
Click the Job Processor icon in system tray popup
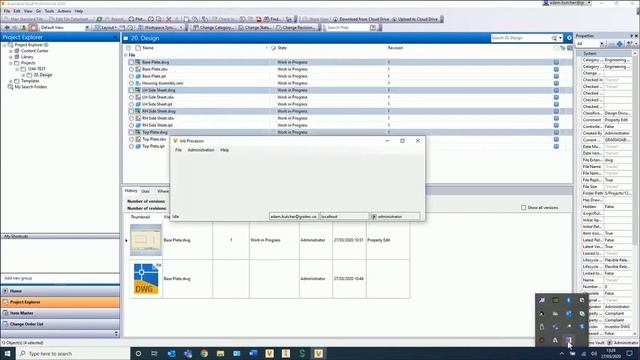(x=569, y=340)
